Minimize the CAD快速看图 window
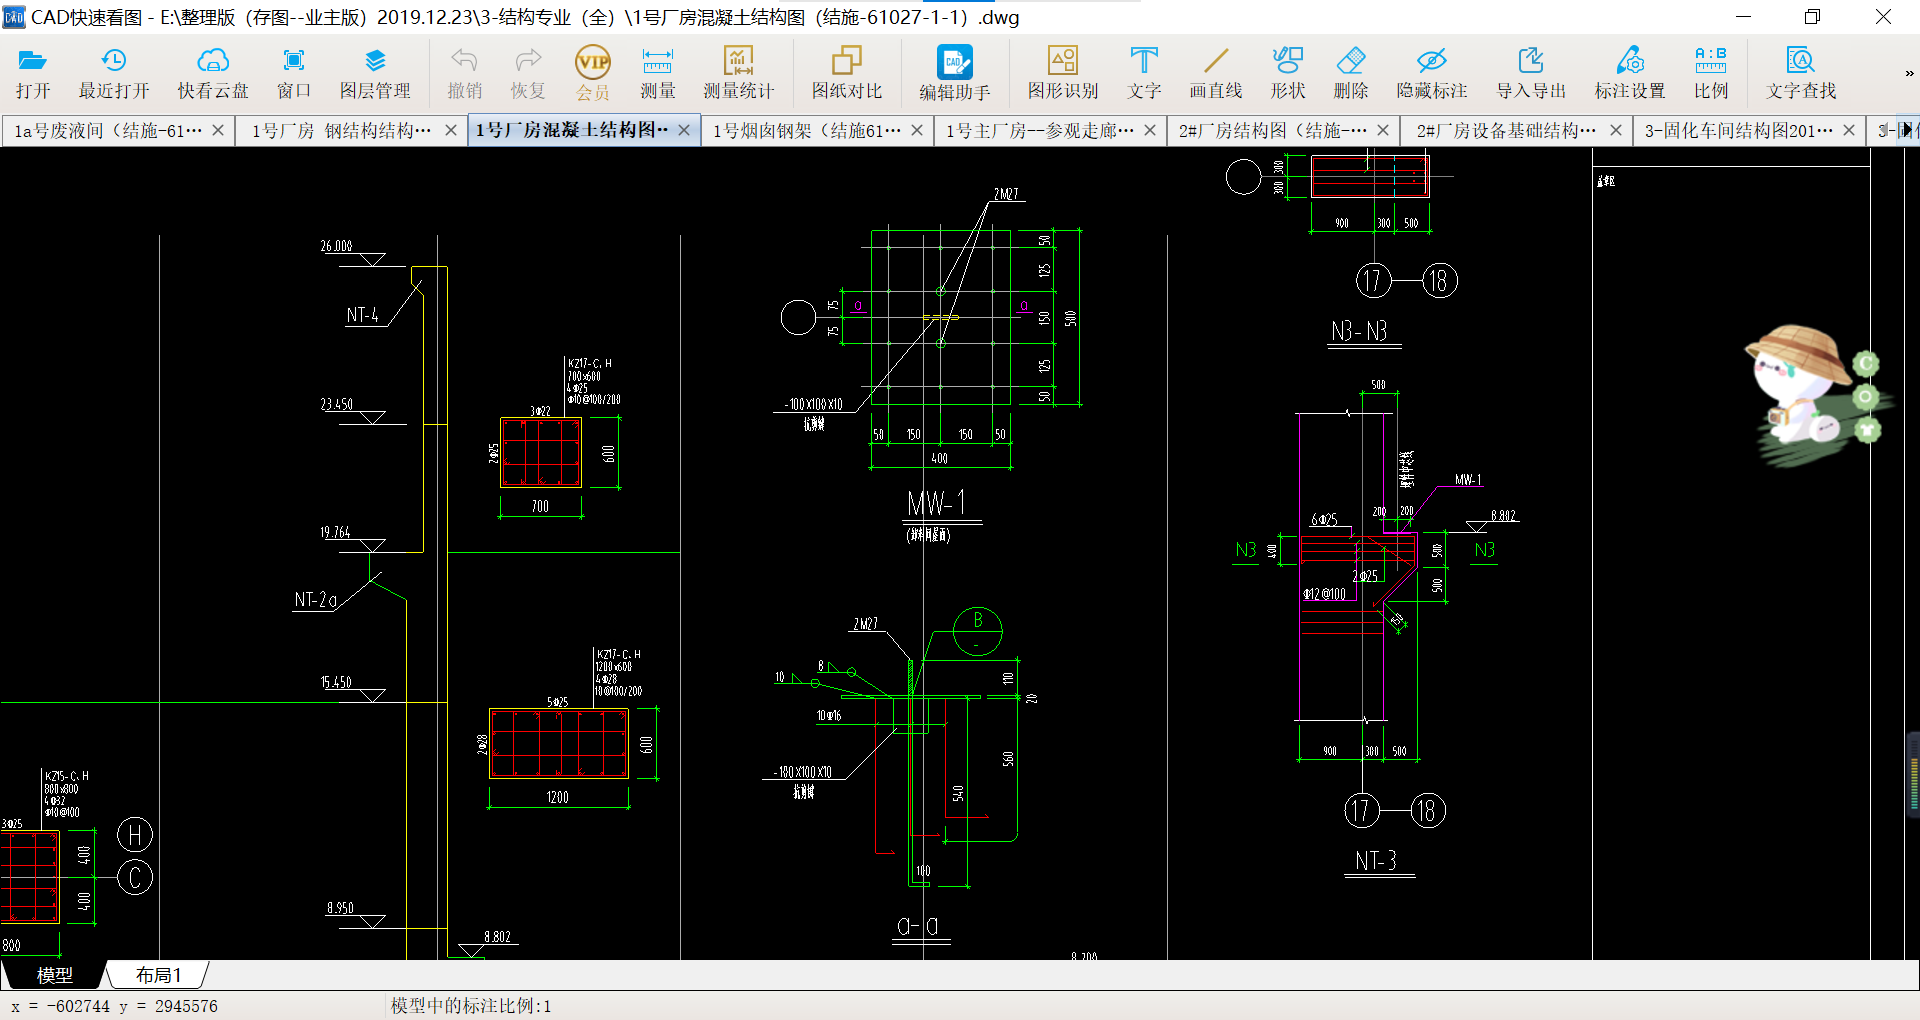Image resolution: width=1920 pixels, height=1020 pixels. click(1743, 17)
